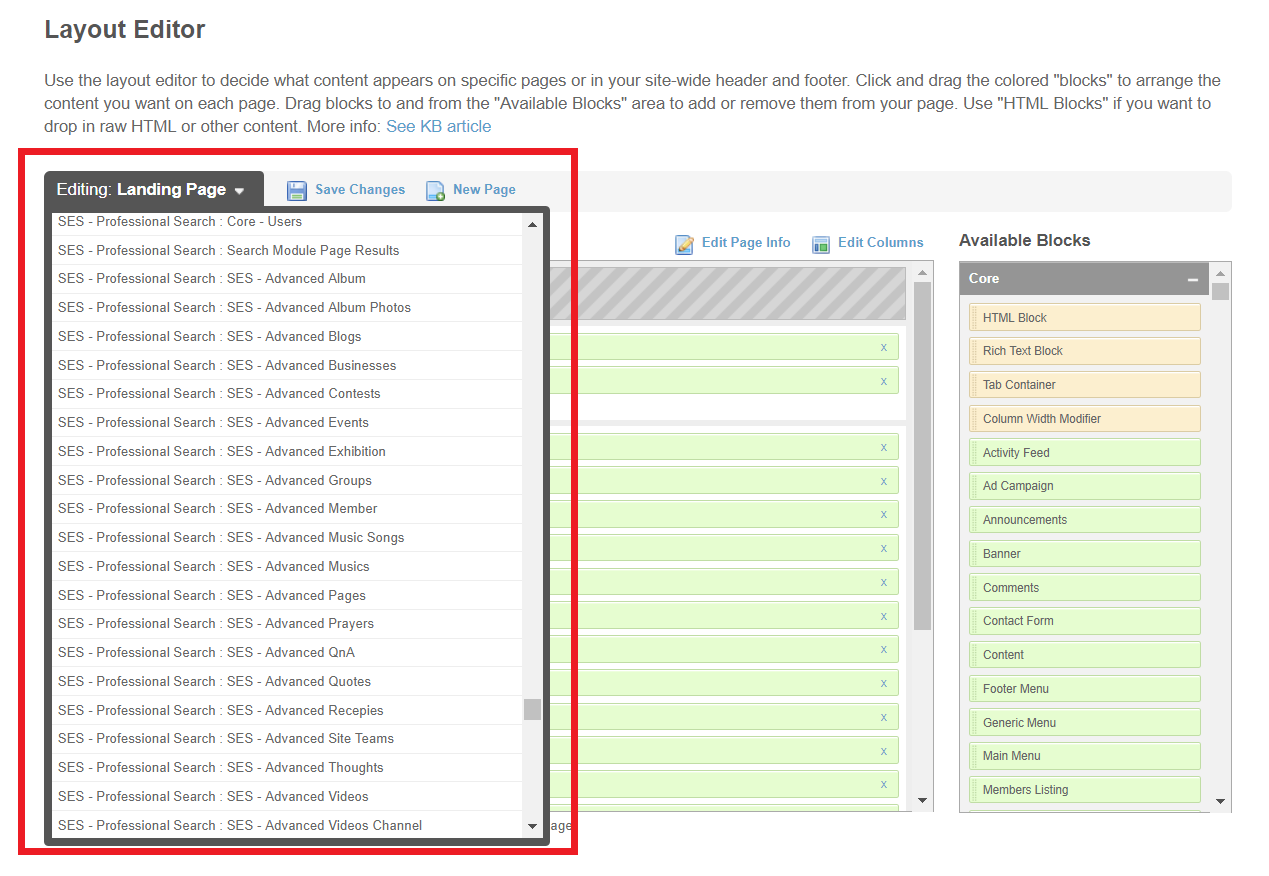This screenshot has height=876, width=1269.
Task: Click the New Page document icon
Action: point(435,191)
